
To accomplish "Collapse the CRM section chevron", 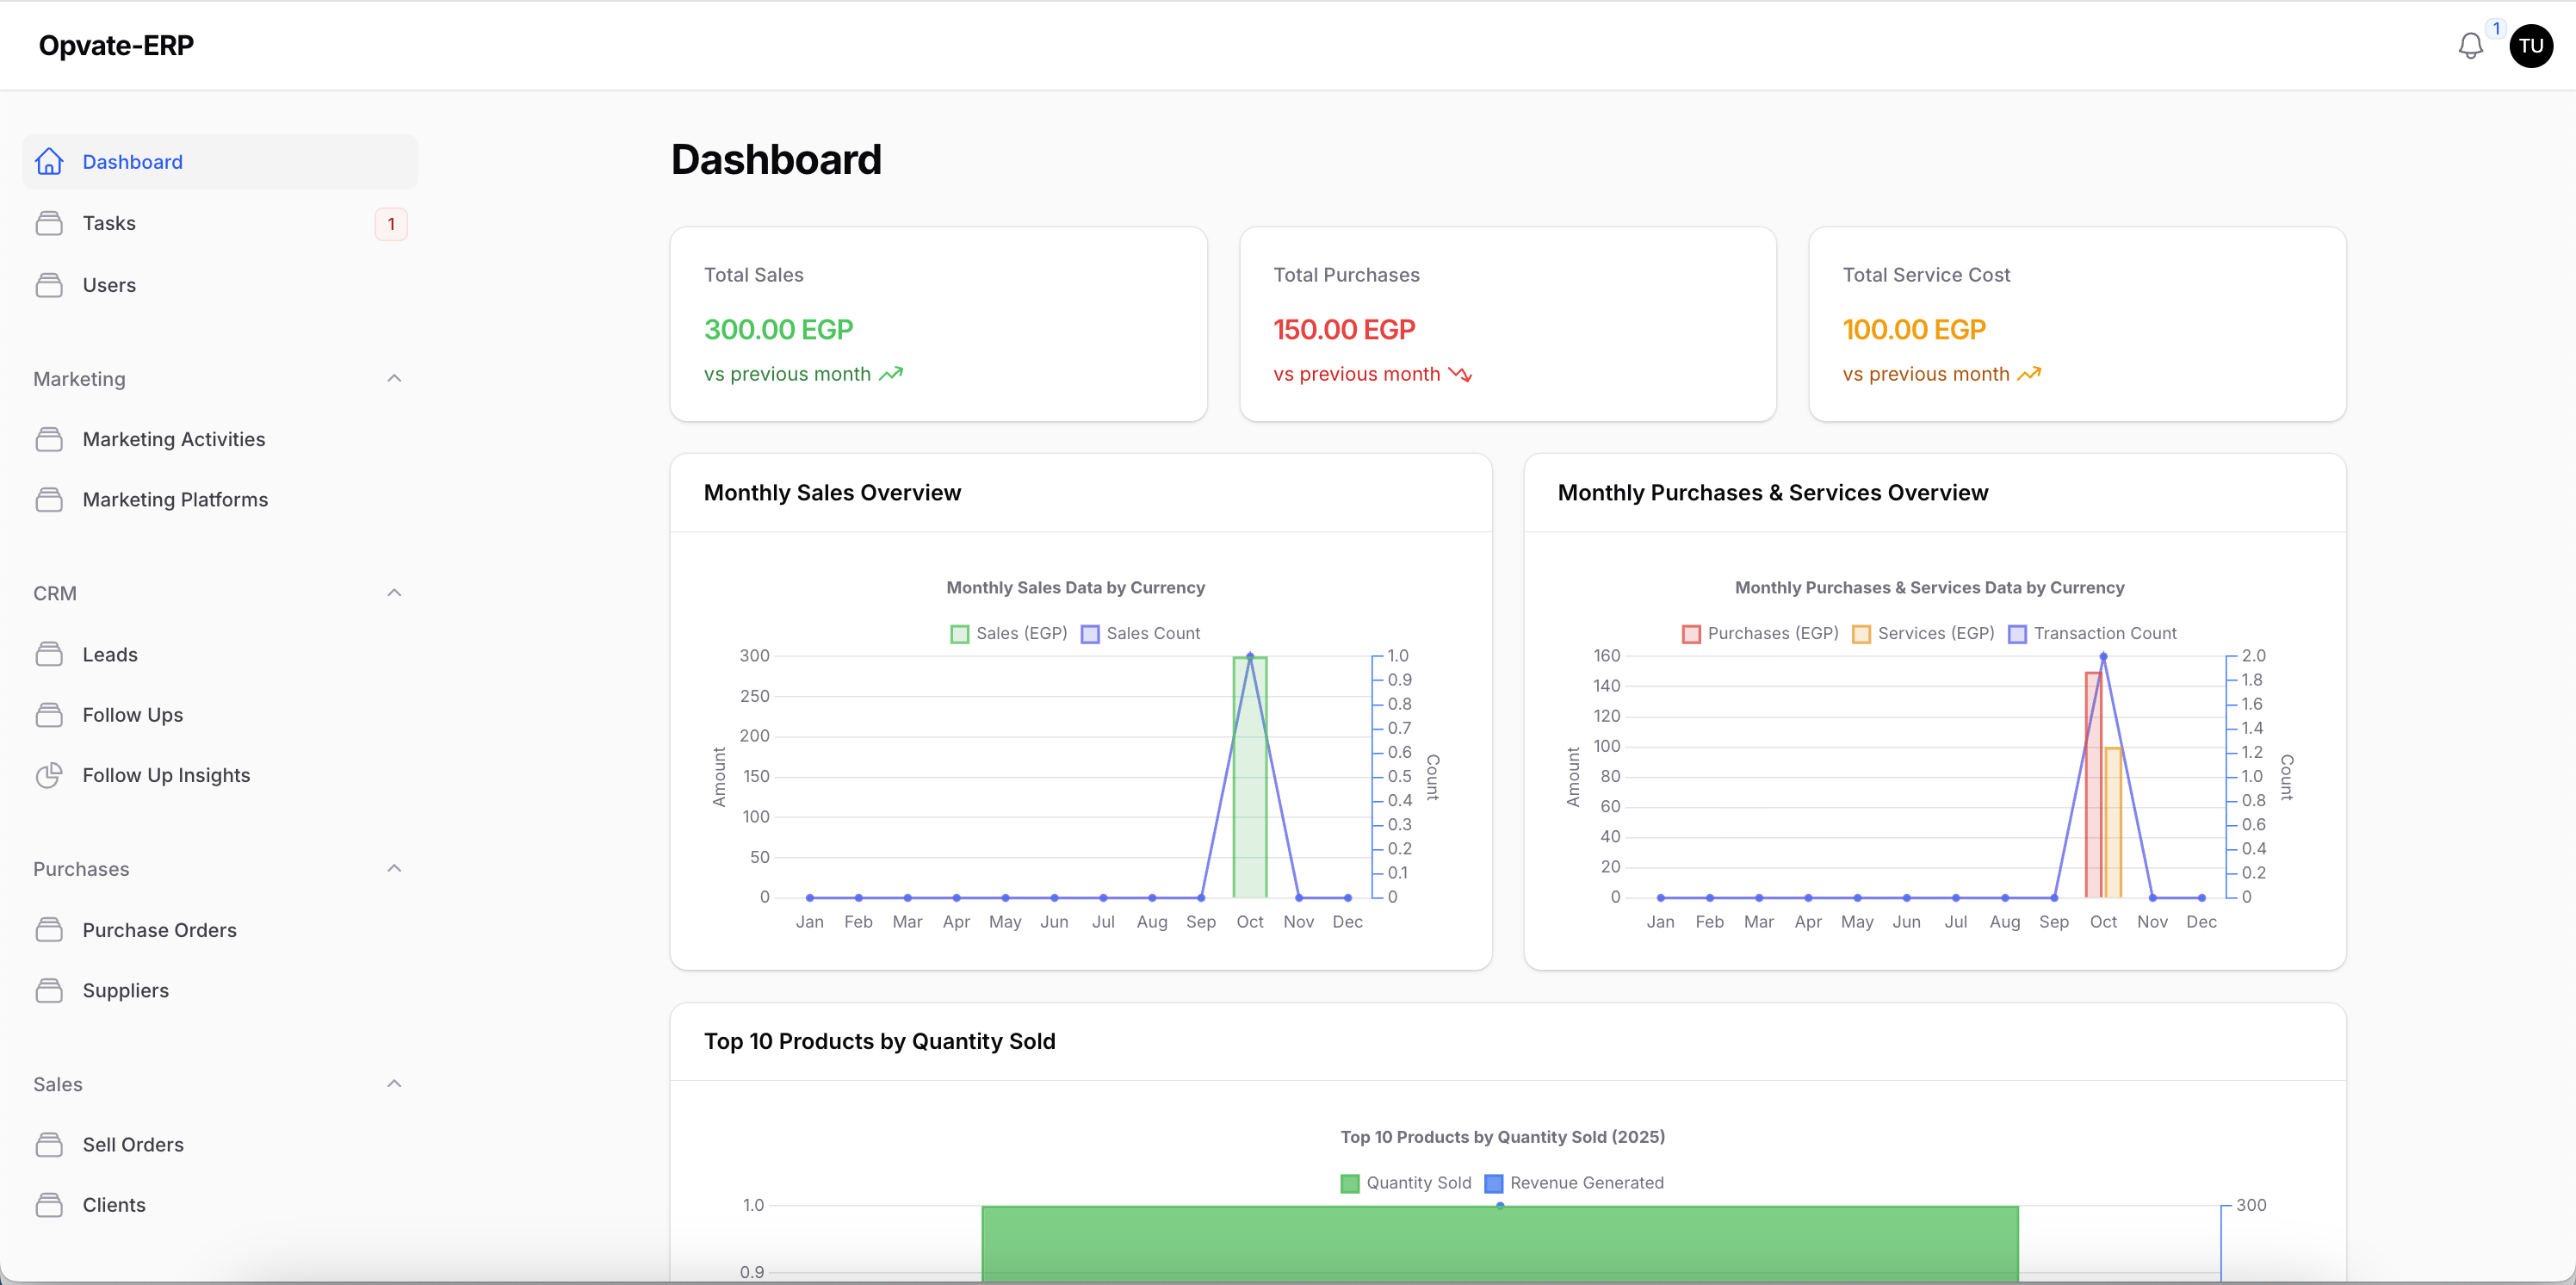I will (394, 593).
